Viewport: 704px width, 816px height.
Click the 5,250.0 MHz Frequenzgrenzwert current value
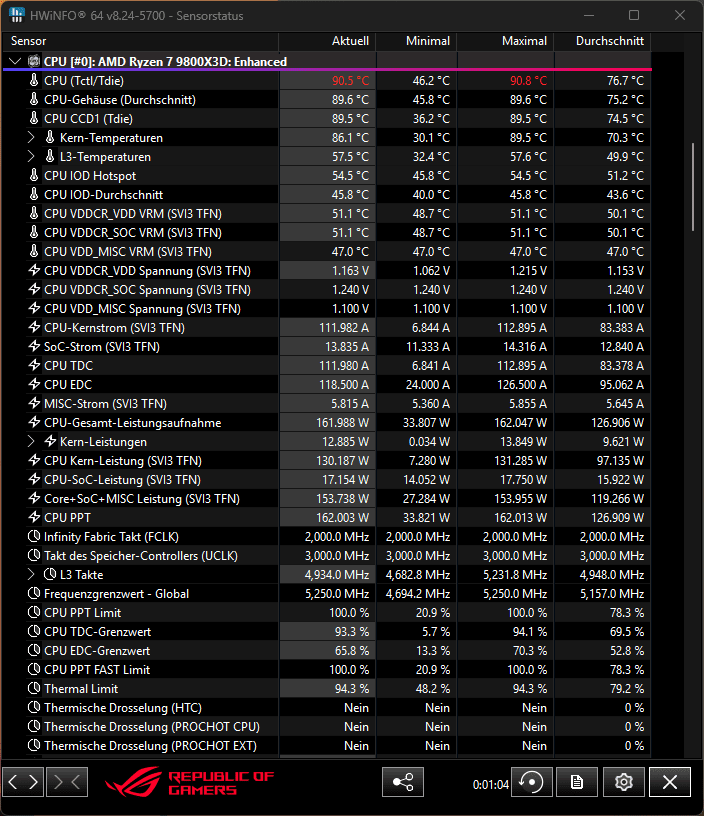pos(337,594)
